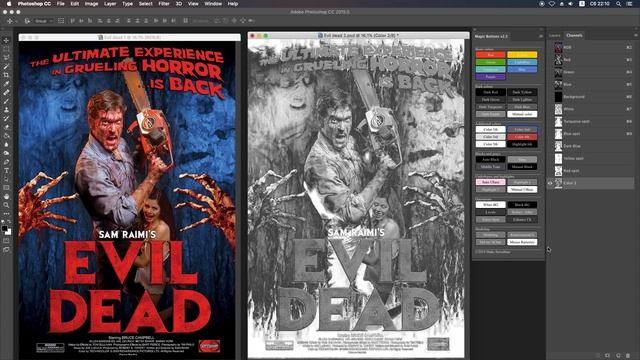Viewport: 640px width, 360px height.
Task: Open the Auto-Select Group dropdown
Action: tap(43, 21)
